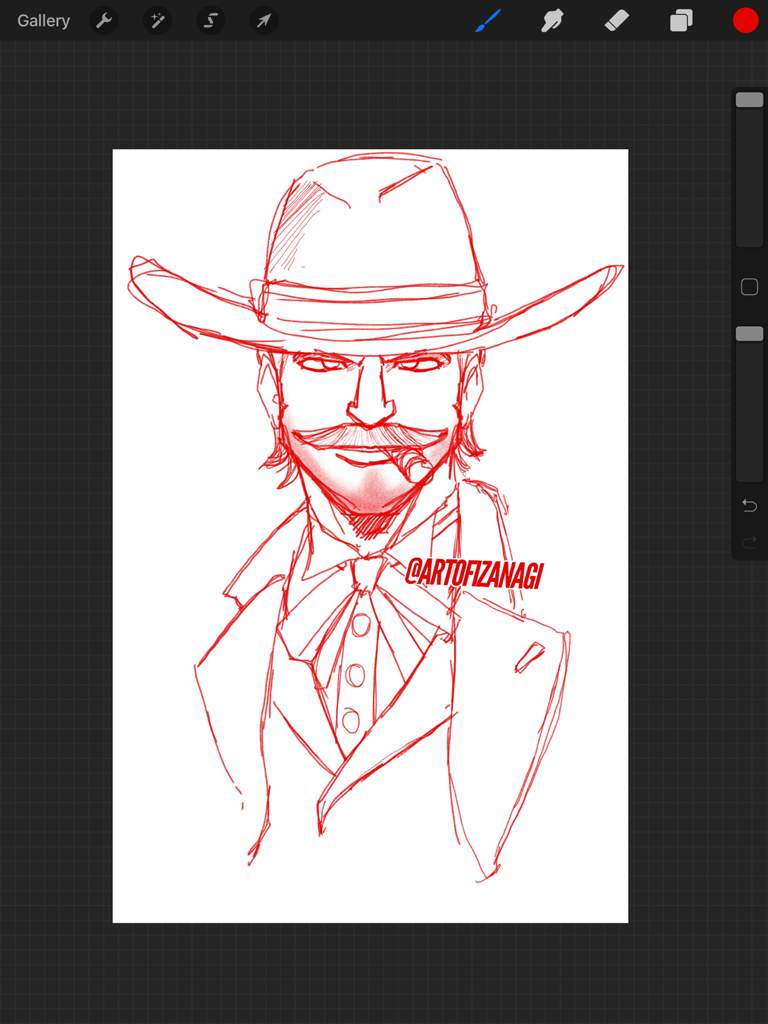Select the Eraser tool
Screen dimensions: 768x1024
tap(616, 21)
